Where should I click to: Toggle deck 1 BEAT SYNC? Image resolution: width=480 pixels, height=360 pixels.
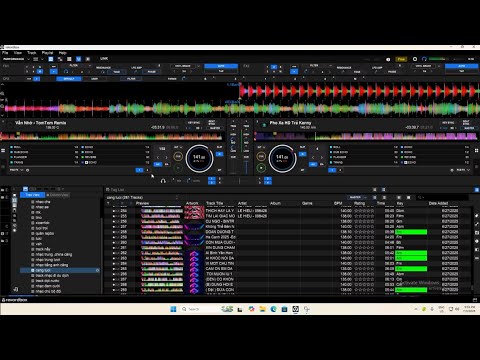pyautogui.click(x=212, y=123)
